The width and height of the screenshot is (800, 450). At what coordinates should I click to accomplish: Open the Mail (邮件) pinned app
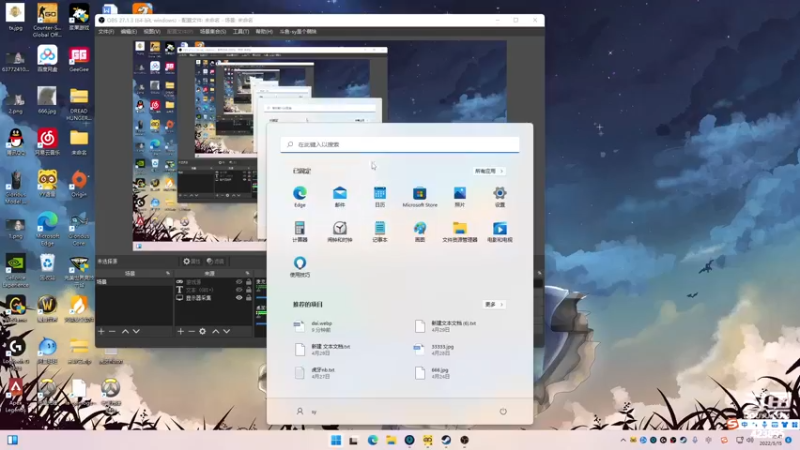click(340, 196)
